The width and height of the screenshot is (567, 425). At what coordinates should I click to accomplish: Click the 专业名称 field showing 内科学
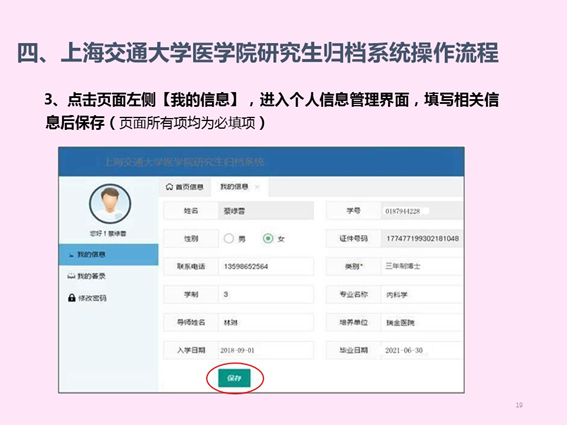pyautogui.click(x=422, y=294)
